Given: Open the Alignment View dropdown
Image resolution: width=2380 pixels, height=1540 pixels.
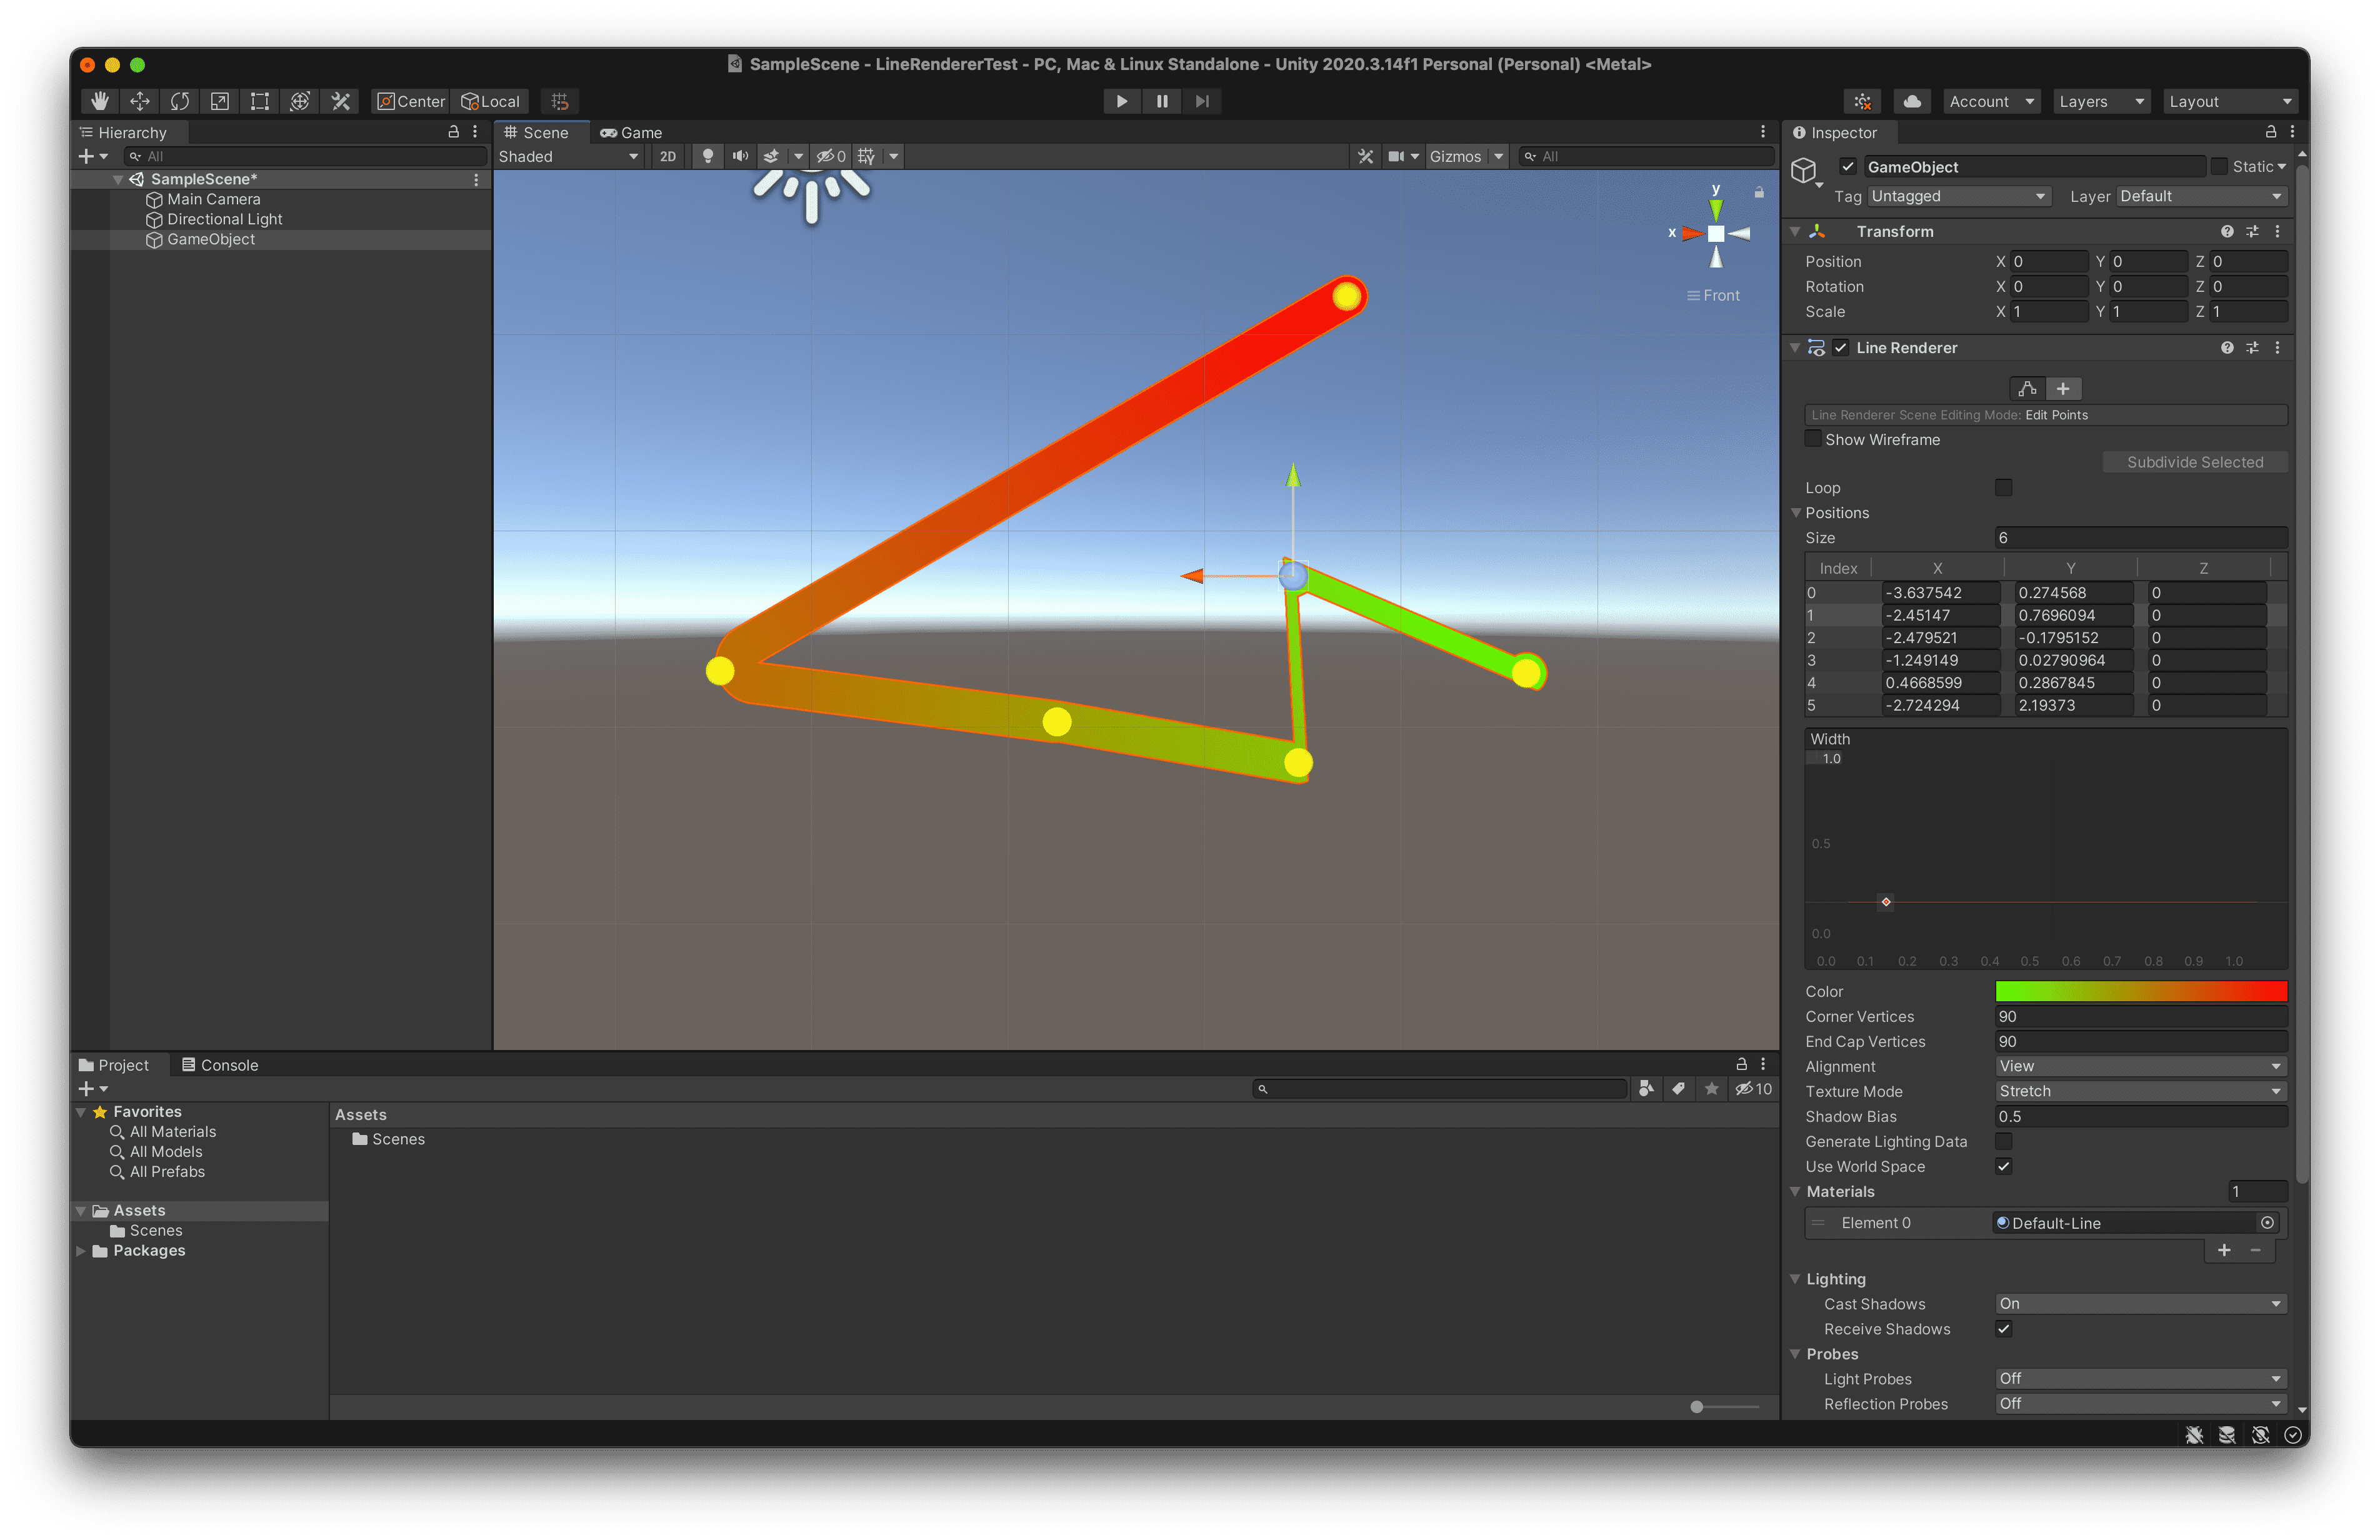Looking at the screenshot, I should click(x=2140, y=1066).
